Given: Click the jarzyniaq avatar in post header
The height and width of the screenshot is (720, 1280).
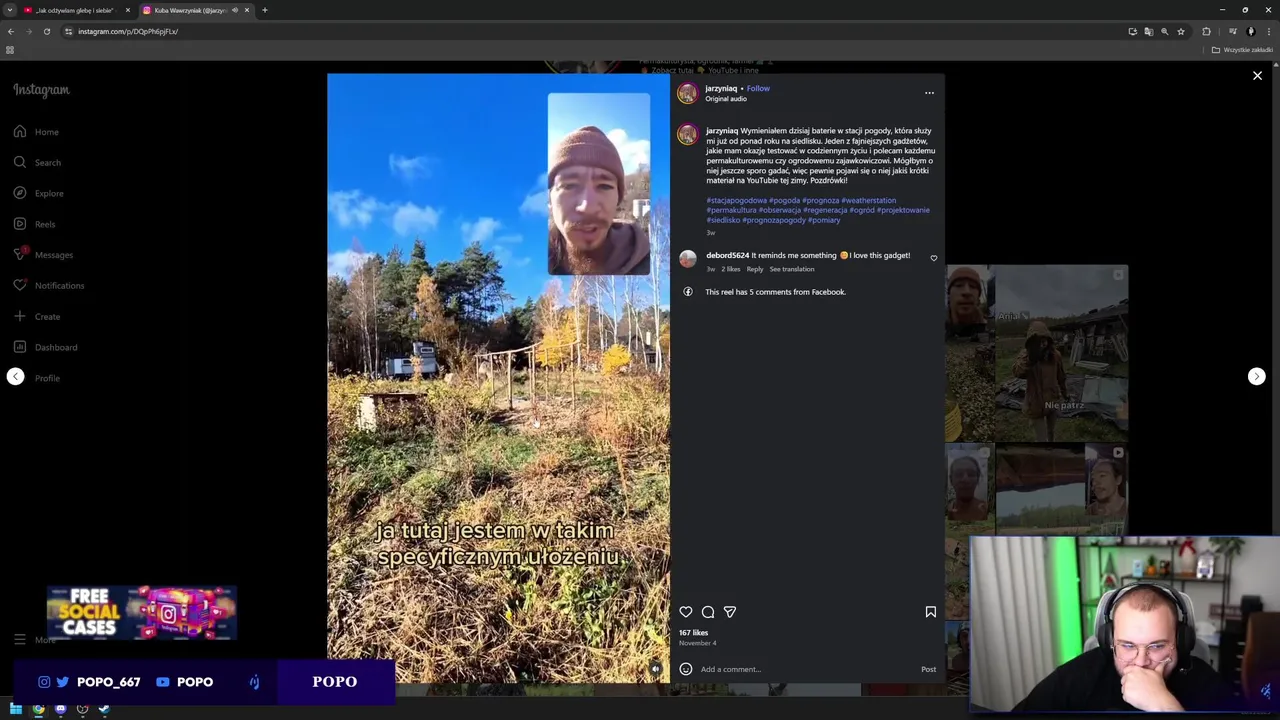Looking at the screenshot, I should (x=687, y=93).
